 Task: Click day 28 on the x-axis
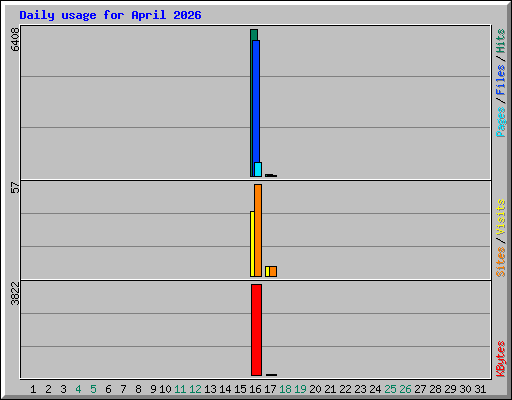[x=435, y=389]
